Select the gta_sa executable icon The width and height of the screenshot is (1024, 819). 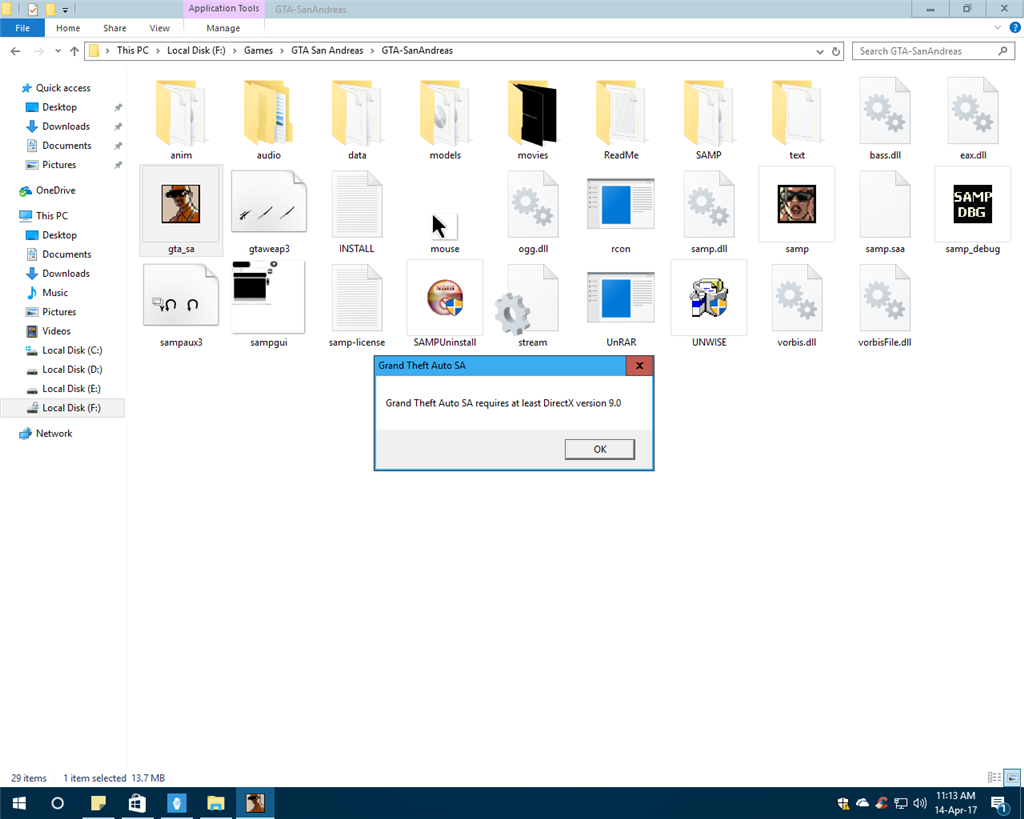pos(181,204)
